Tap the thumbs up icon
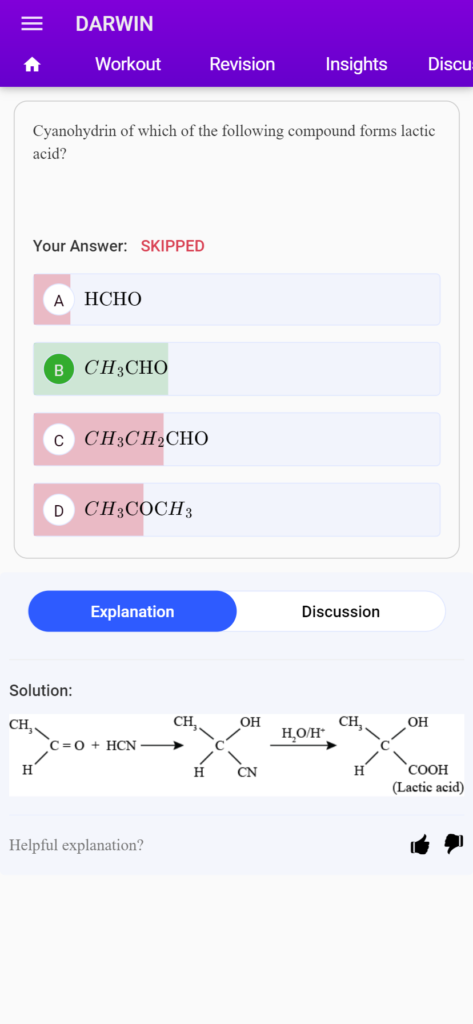Viewport: 473px width, 1024px height. click(420, 844)
